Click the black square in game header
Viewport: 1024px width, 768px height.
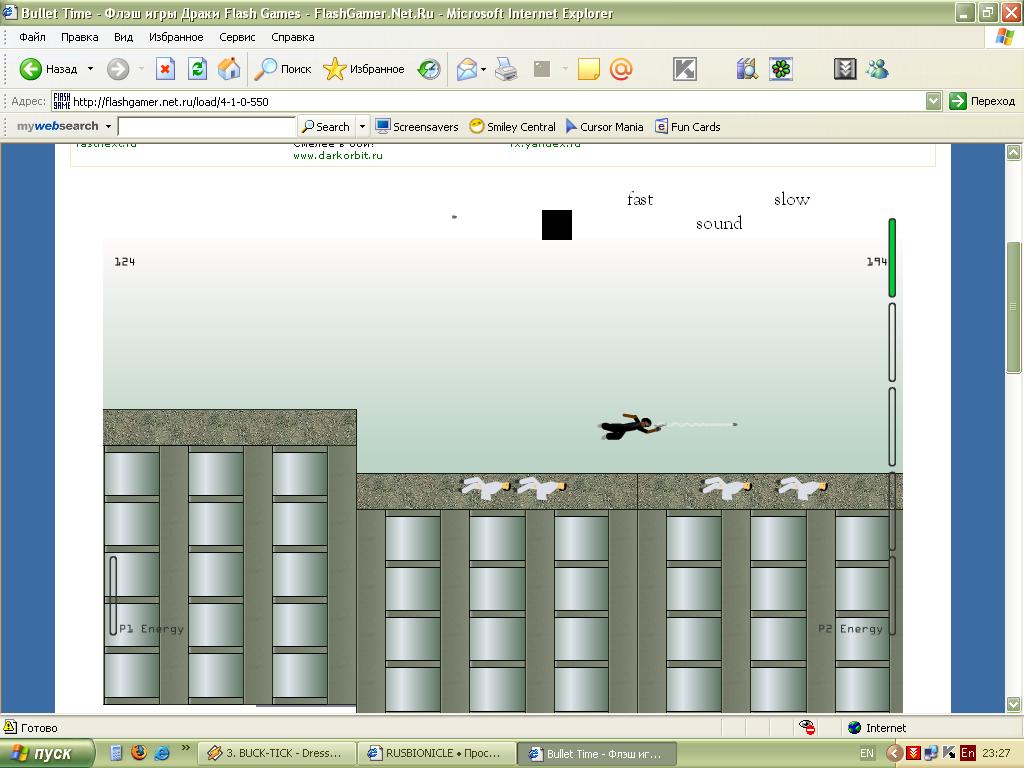tap(557, 225)
